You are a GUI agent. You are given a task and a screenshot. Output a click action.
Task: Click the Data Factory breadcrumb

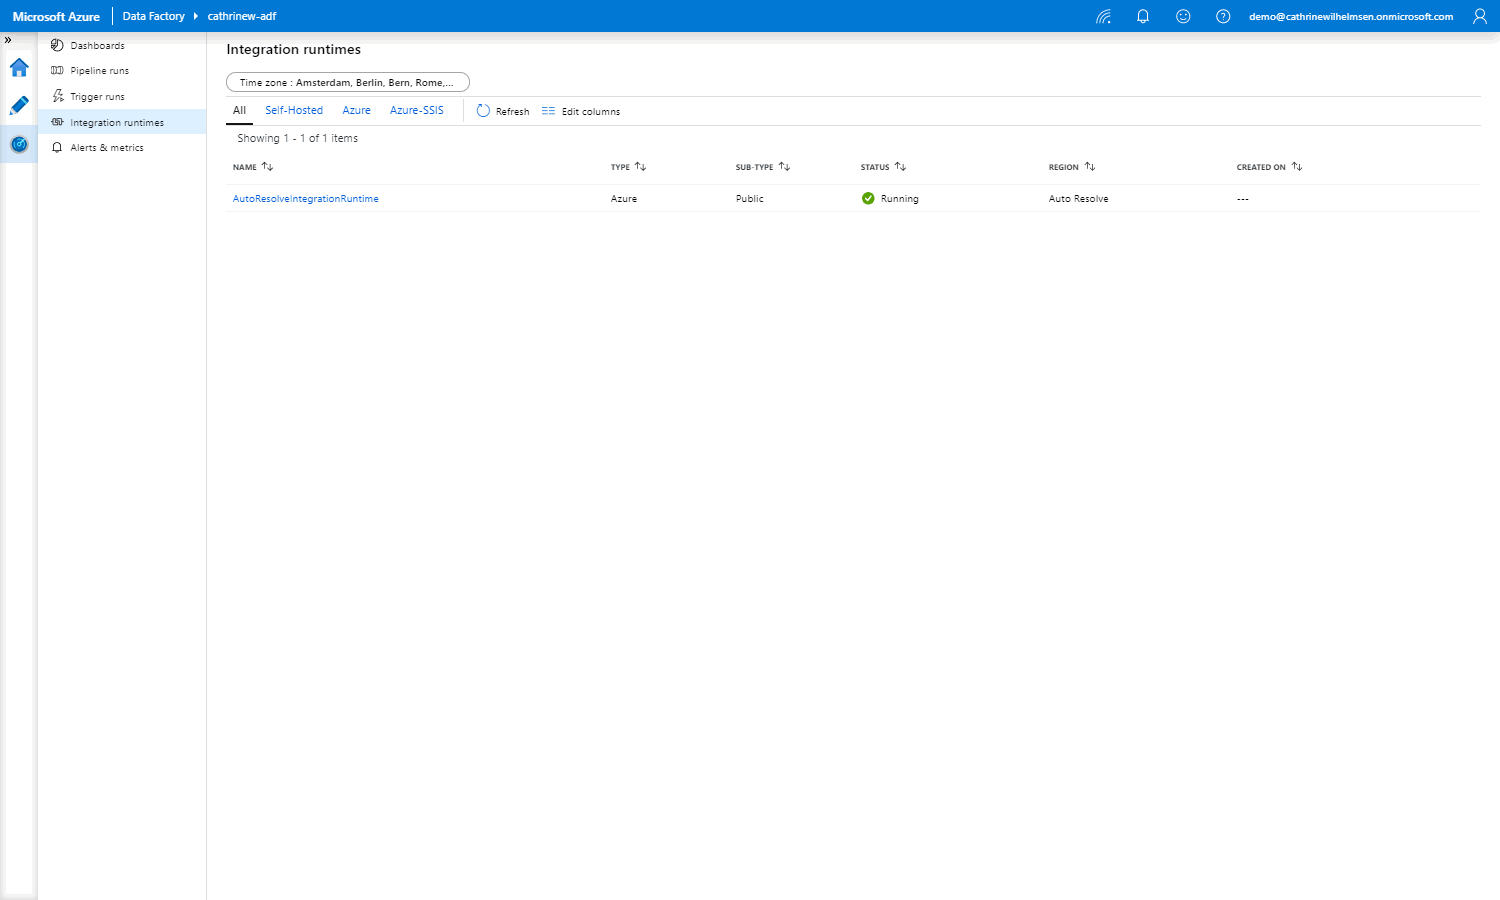pyautogui.click(x=153, y=17)
